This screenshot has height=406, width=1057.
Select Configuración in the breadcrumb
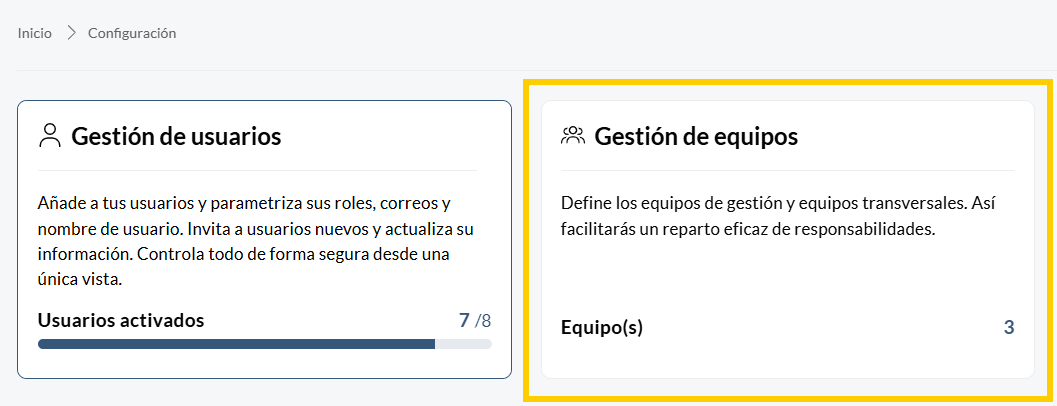pyautogui.click(x=132, y=33)
